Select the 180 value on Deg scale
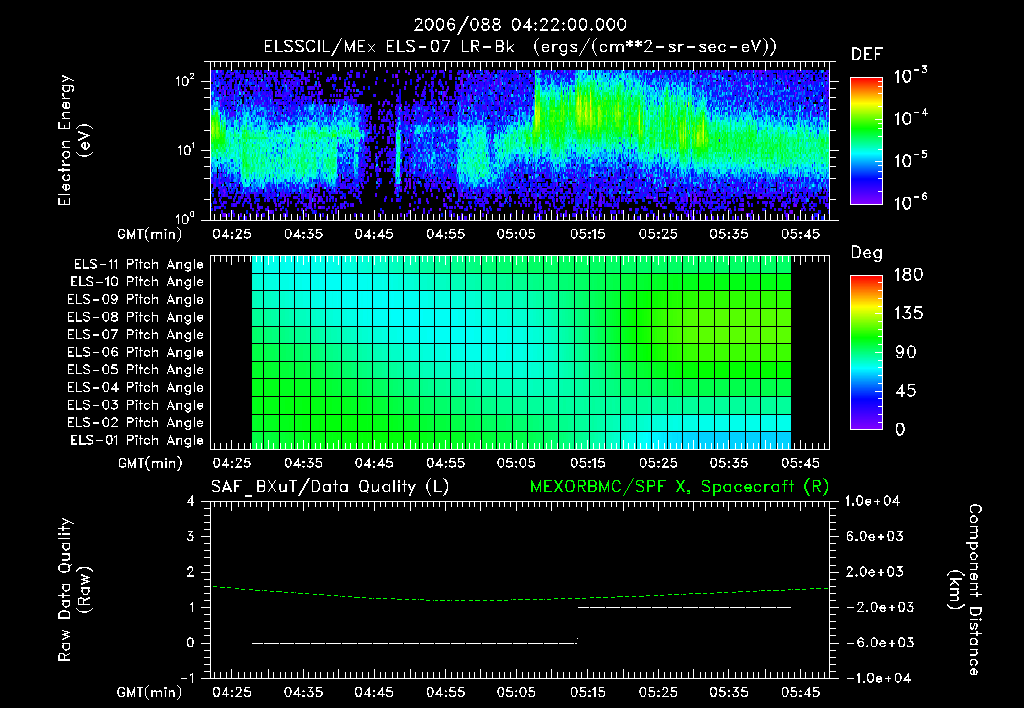This screenshot has width=1024, height=708. pos(909,274)
